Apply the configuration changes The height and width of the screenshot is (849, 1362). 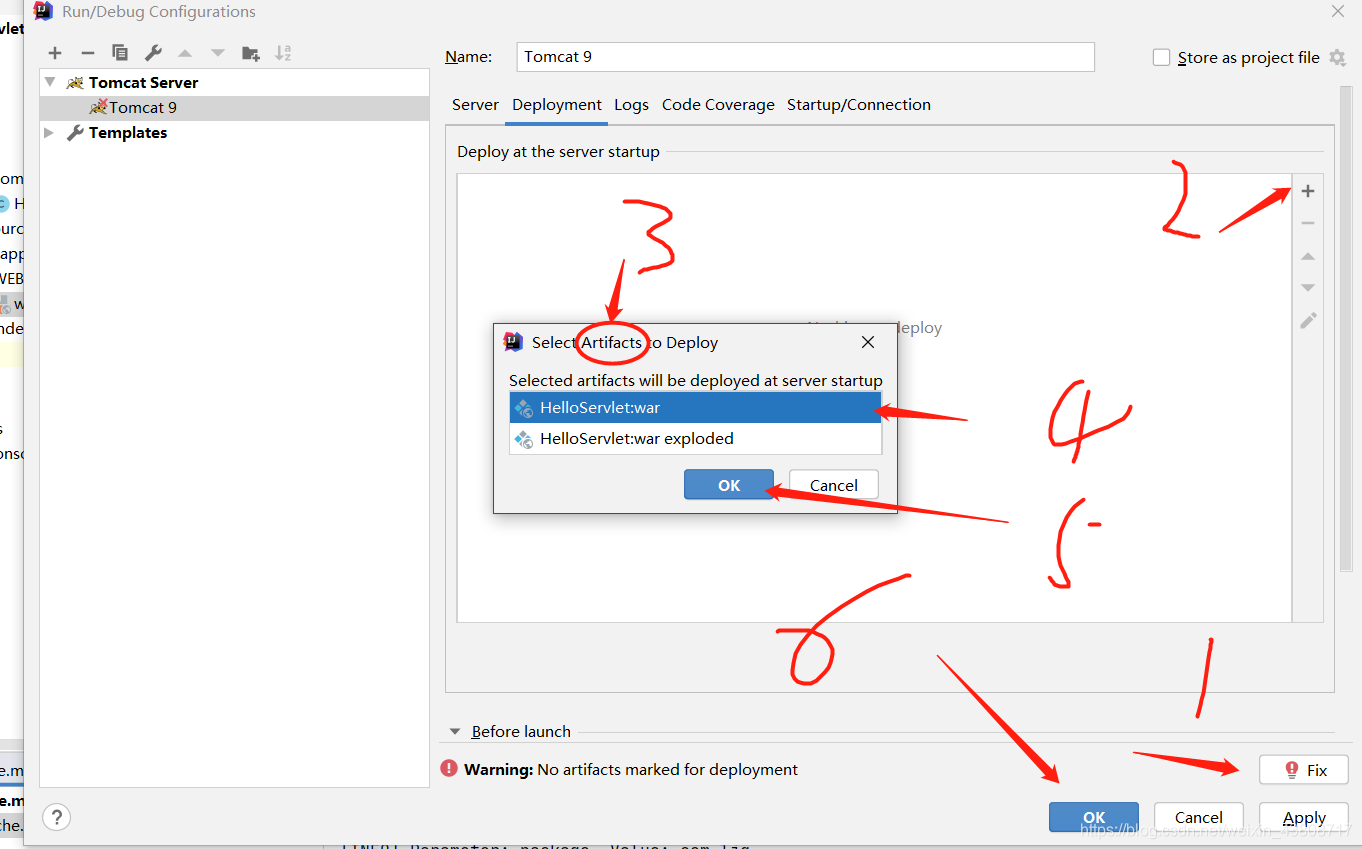pyautogui.click(x=1304, y=817)
